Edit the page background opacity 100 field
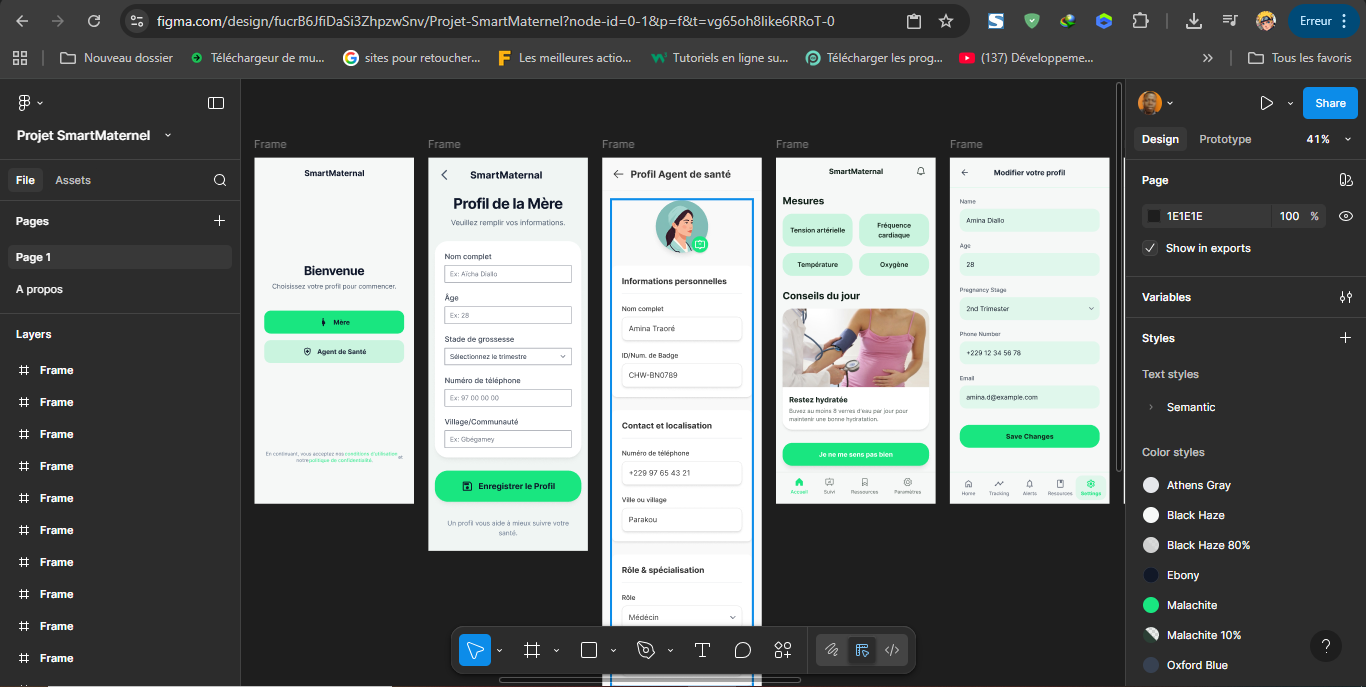 [1290, 216]
